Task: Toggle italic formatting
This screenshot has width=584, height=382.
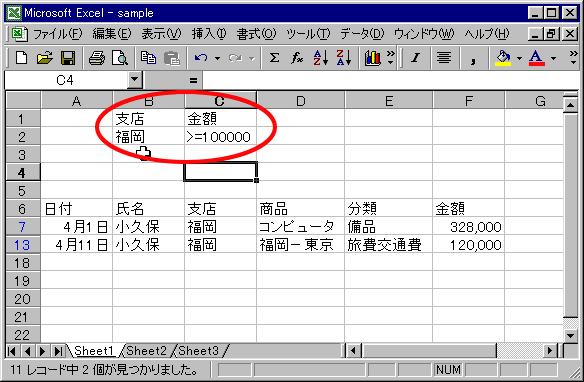Action: (416, 58)
